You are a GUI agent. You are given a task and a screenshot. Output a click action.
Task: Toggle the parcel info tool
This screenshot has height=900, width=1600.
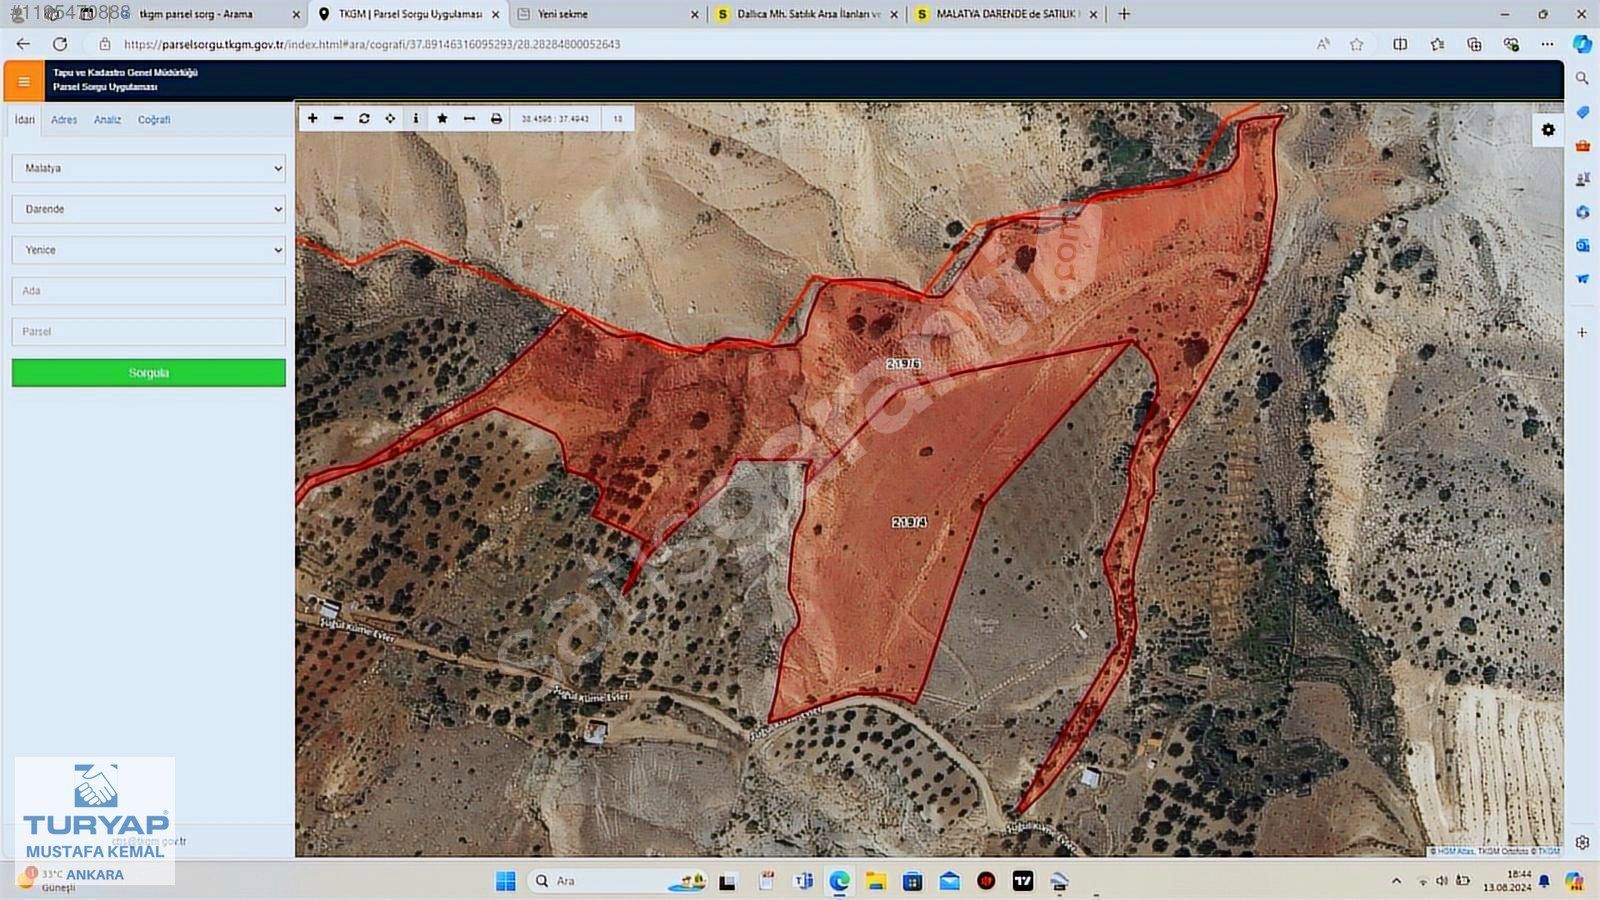click(416, 118)
